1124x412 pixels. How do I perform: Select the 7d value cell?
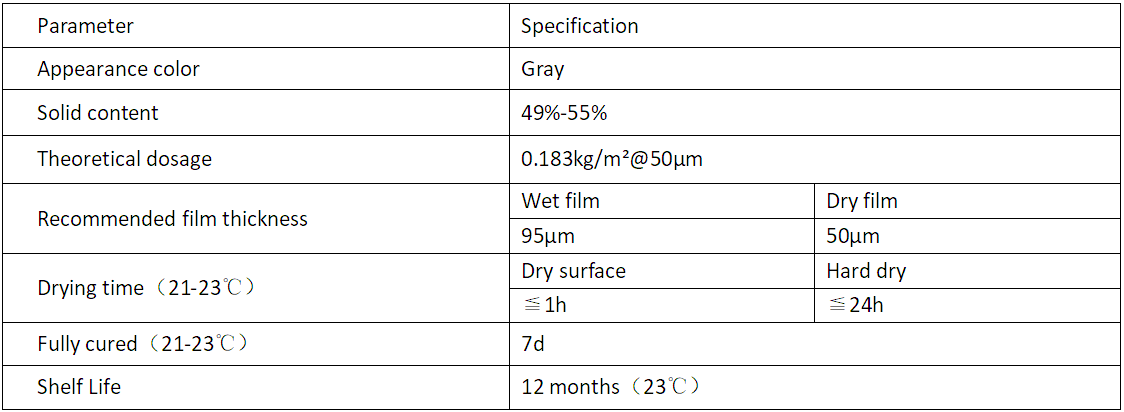pos(816,344)
